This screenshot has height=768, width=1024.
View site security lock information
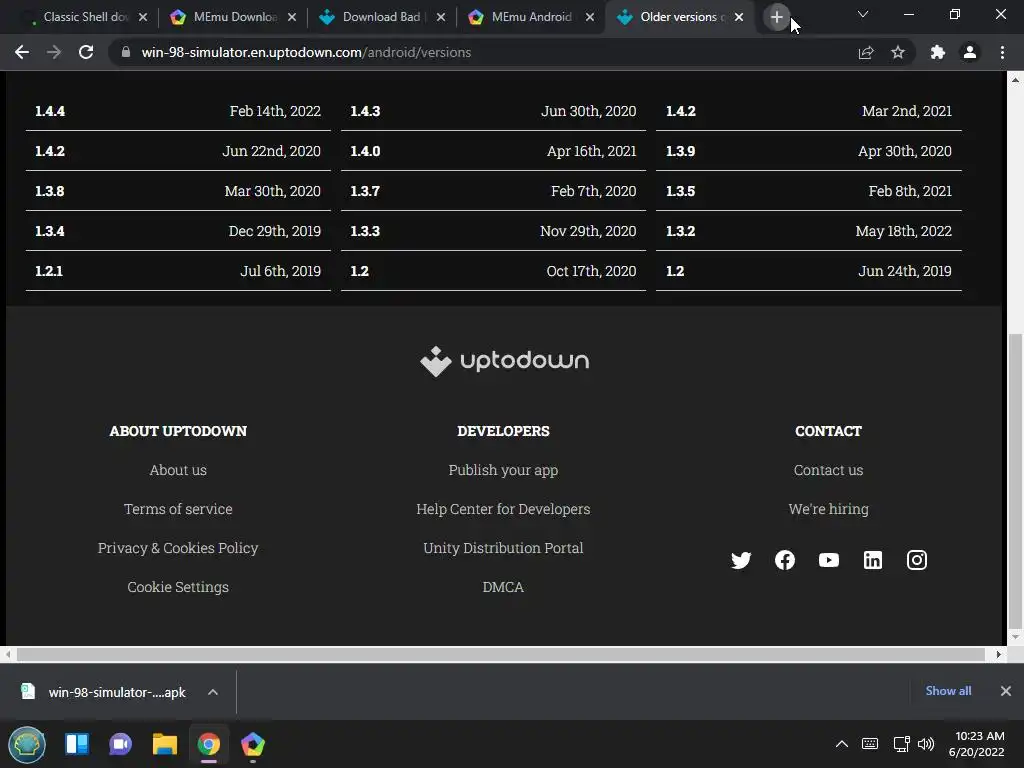click(126, 52)
